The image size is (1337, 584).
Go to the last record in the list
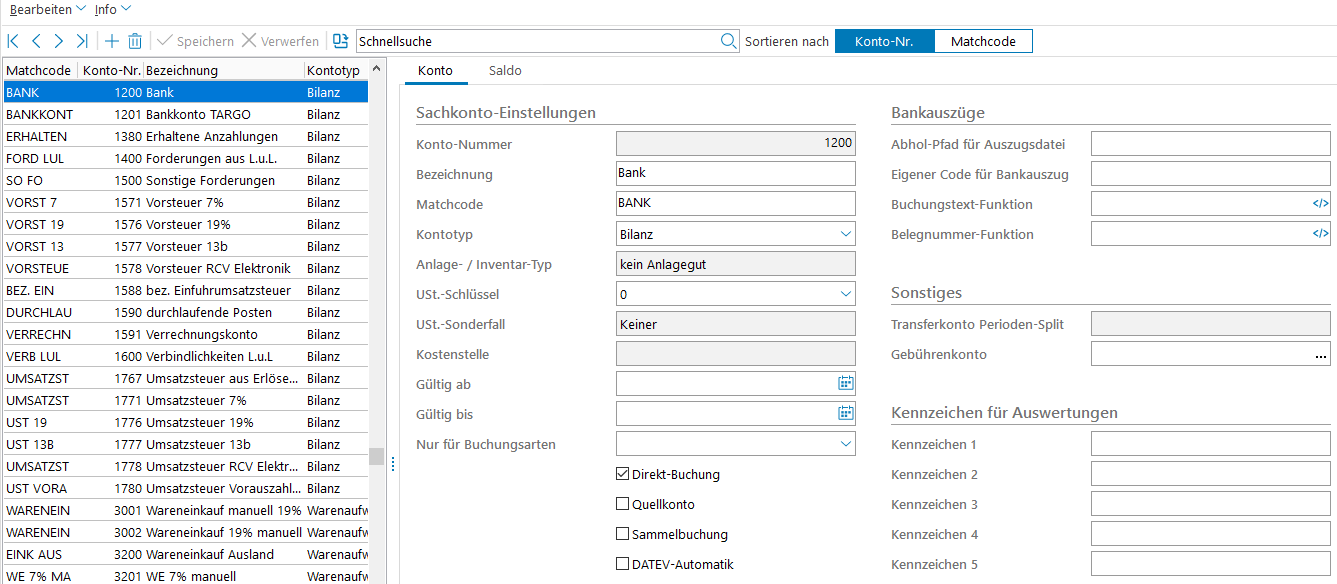coord(82,41)
